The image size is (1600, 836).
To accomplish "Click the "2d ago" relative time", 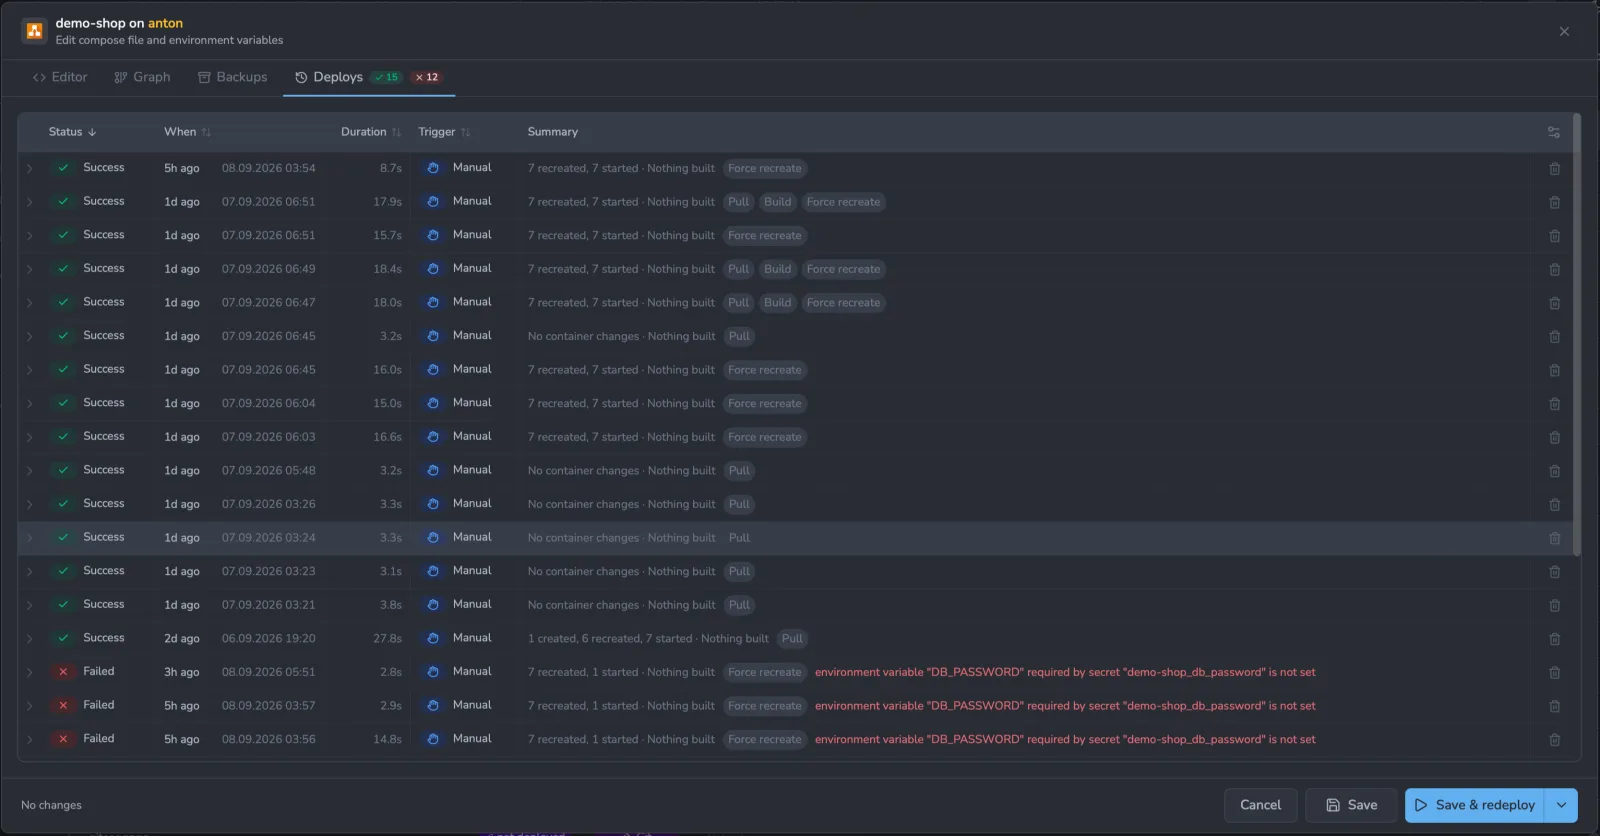I will pos(182,639).
